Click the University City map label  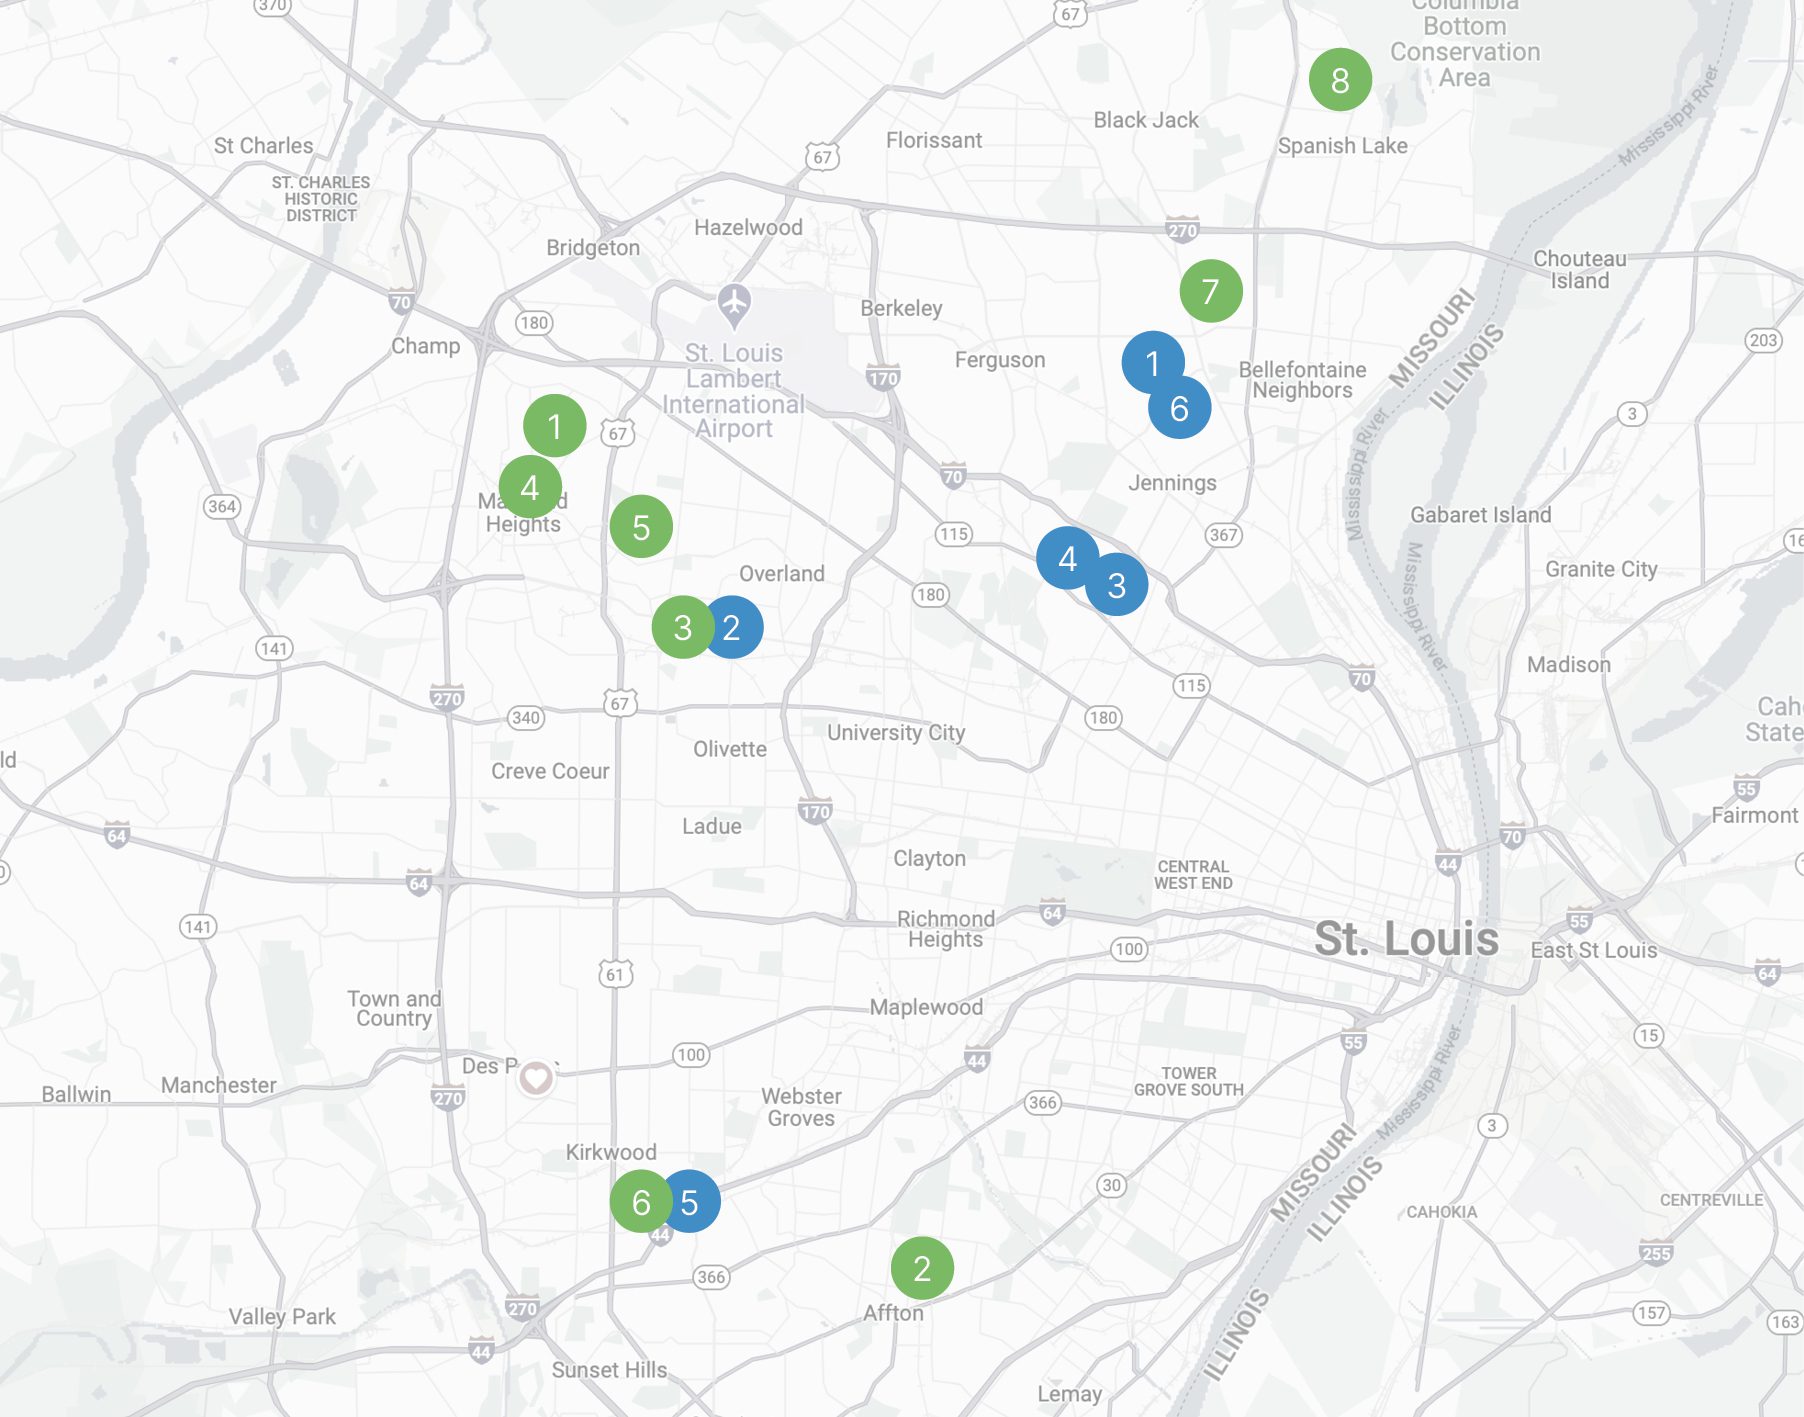pos(895,732)
